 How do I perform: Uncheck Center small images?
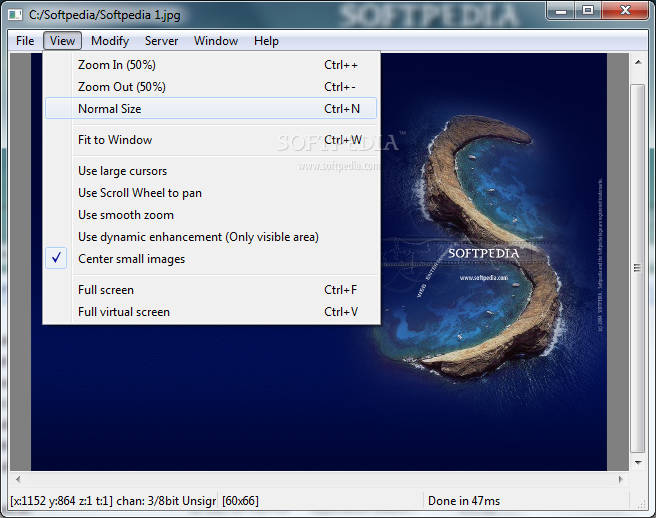(x=211, y=259)
